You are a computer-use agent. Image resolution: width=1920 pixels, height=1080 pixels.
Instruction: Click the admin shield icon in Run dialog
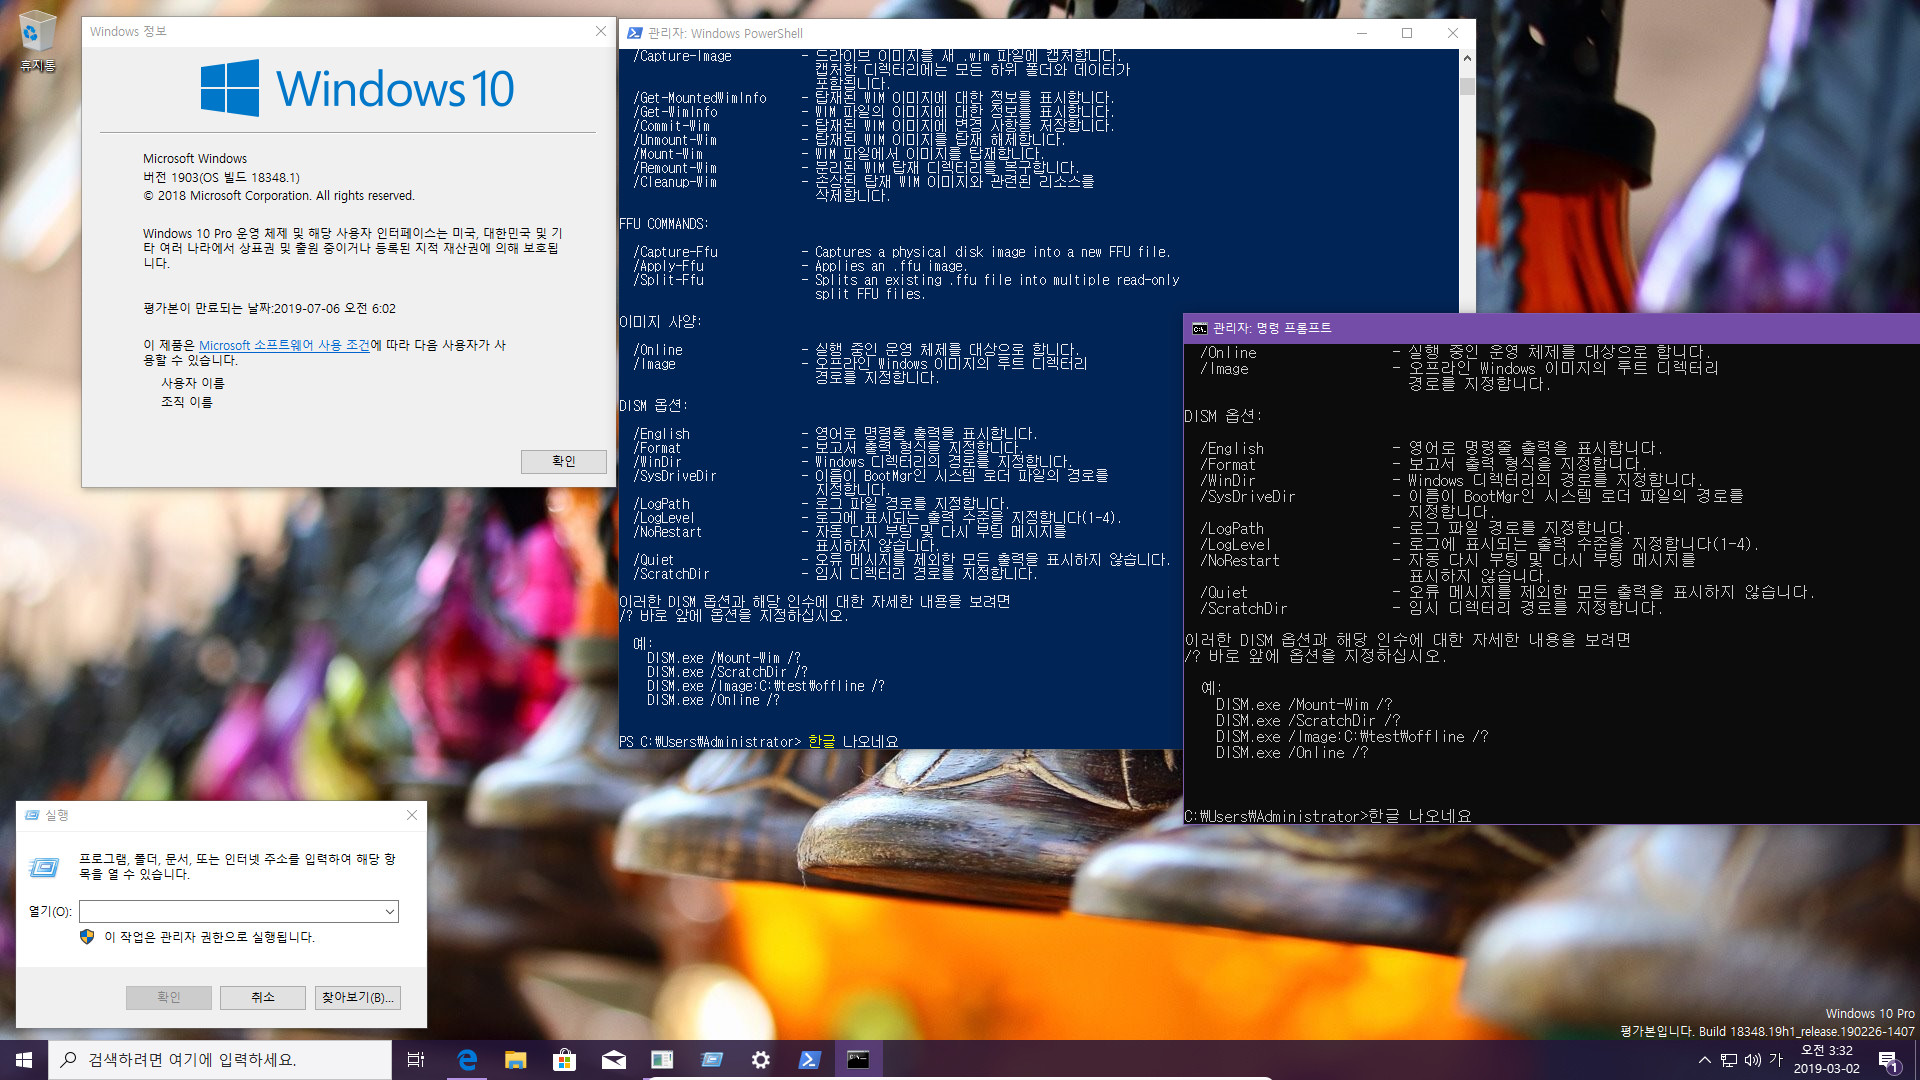click(x=87, y=937)
